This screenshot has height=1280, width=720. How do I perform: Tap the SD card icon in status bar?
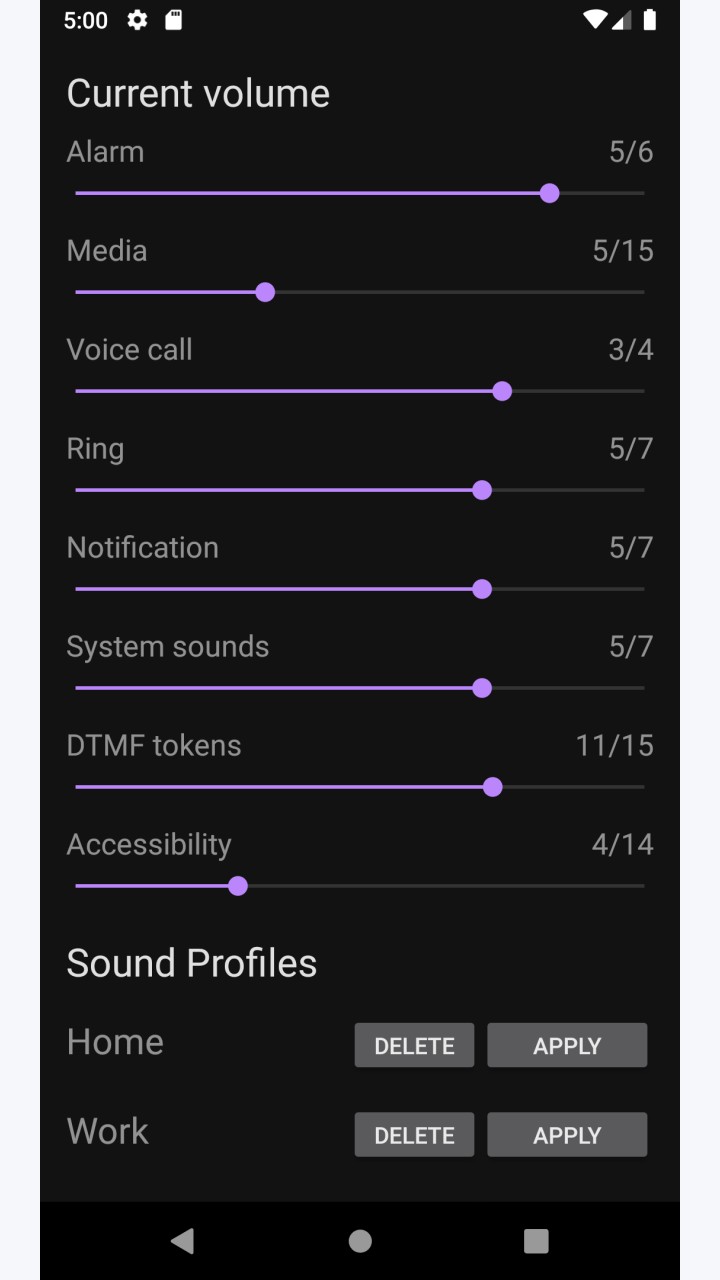pos(174,20)
